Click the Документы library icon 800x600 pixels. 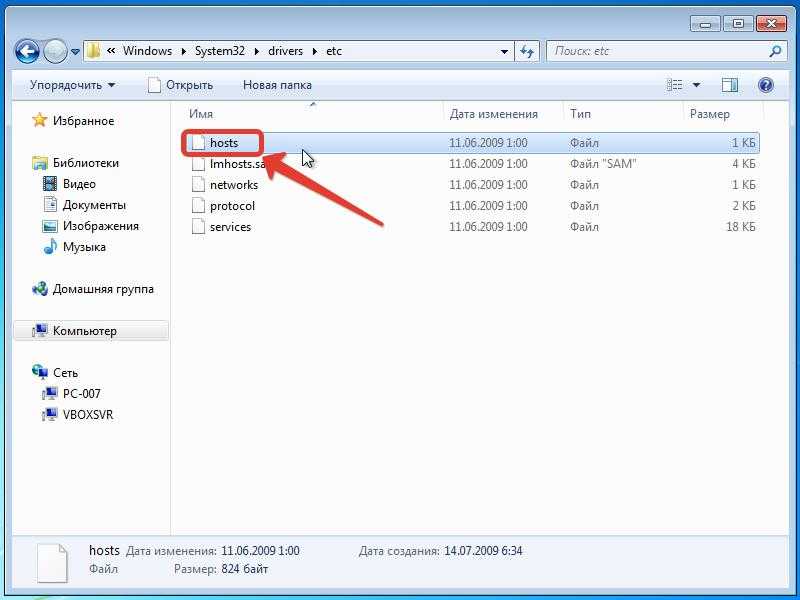pos(50,205)
